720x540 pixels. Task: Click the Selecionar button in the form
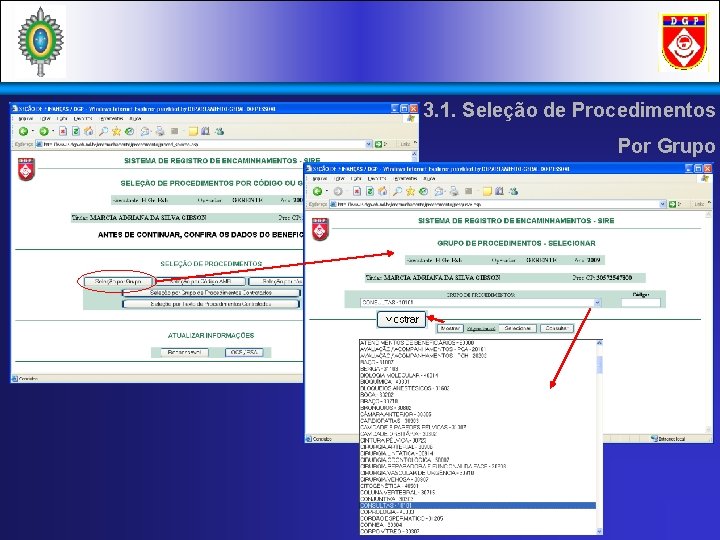pos(518,328)
